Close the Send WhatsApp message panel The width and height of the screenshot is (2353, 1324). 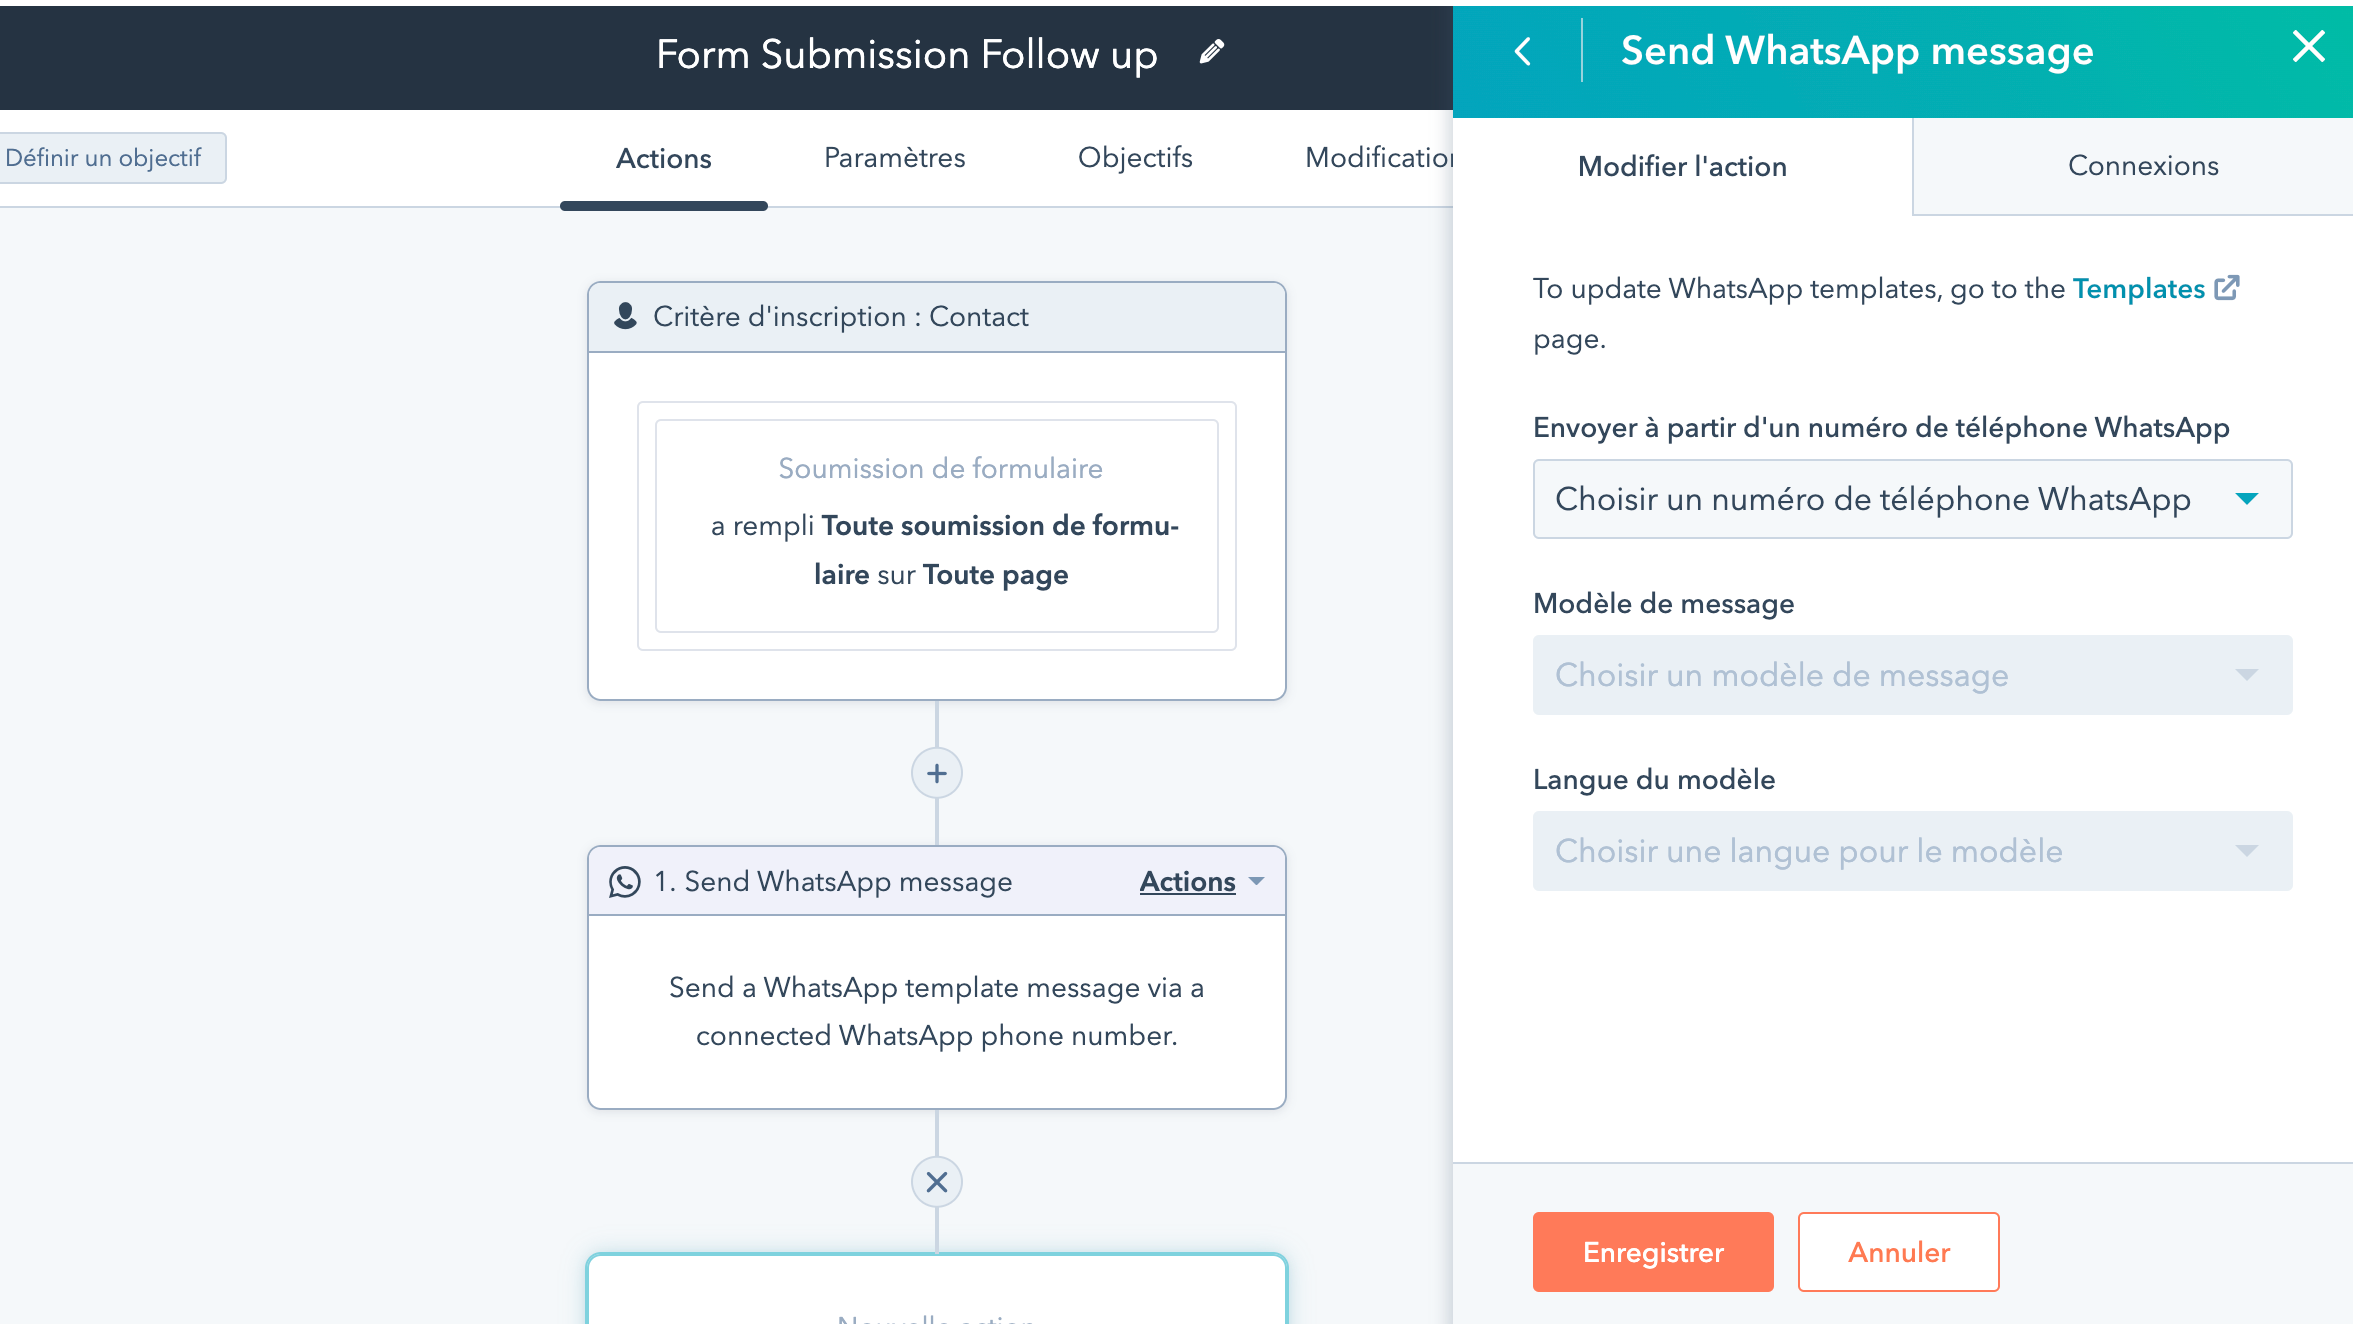[2309, 46]
